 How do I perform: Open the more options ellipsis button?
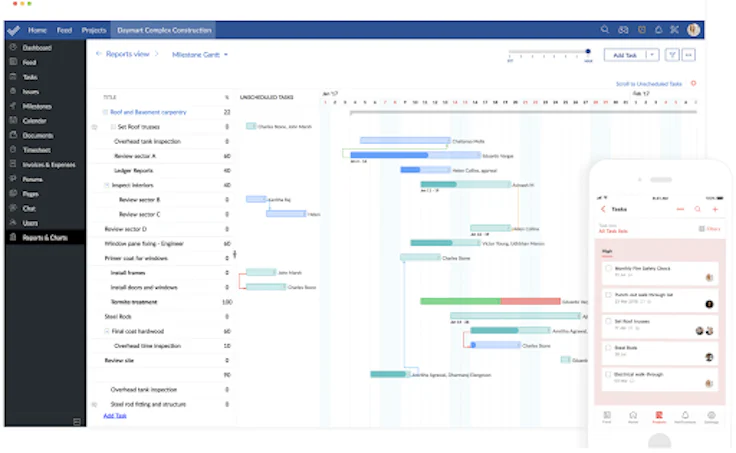point(689,55)
